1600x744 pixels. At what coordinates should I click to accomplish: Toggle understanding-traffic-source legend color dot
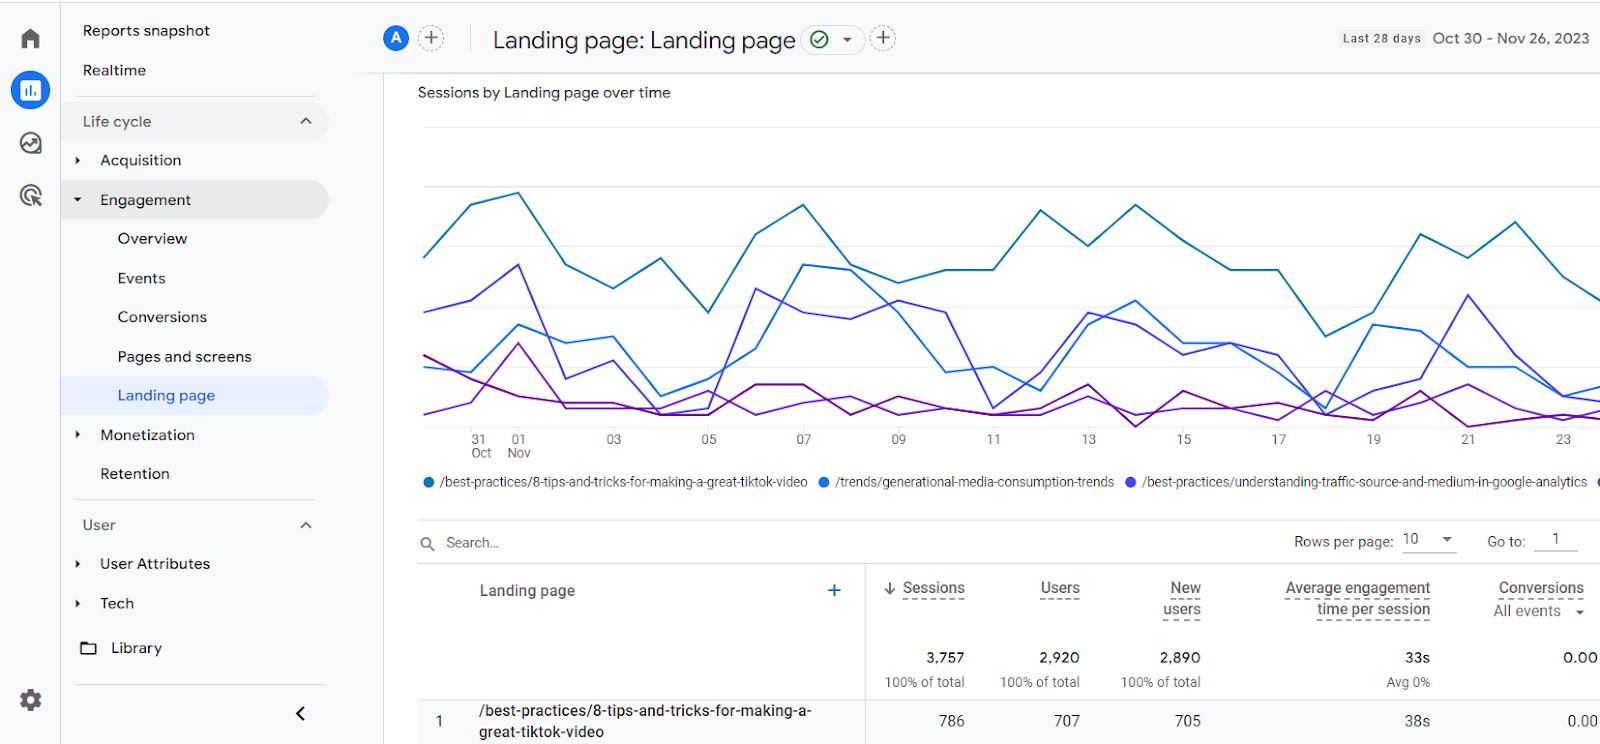pos(1131,482)
